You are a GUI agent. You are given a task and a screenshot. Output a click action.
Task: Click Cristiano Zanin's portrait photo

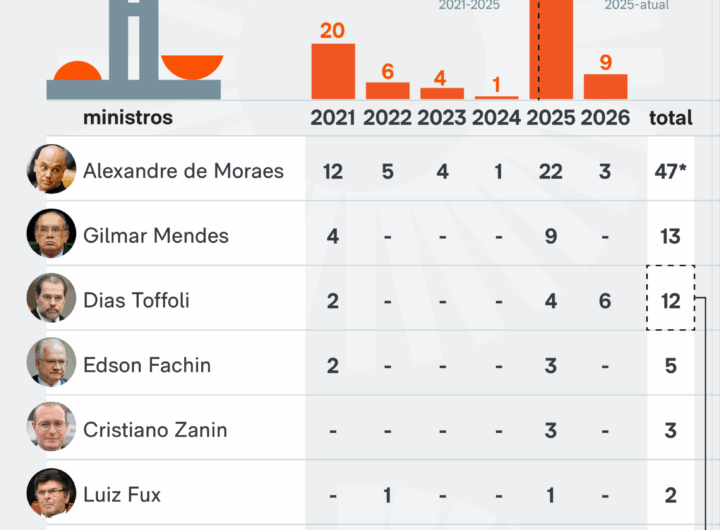coord(51,429)
